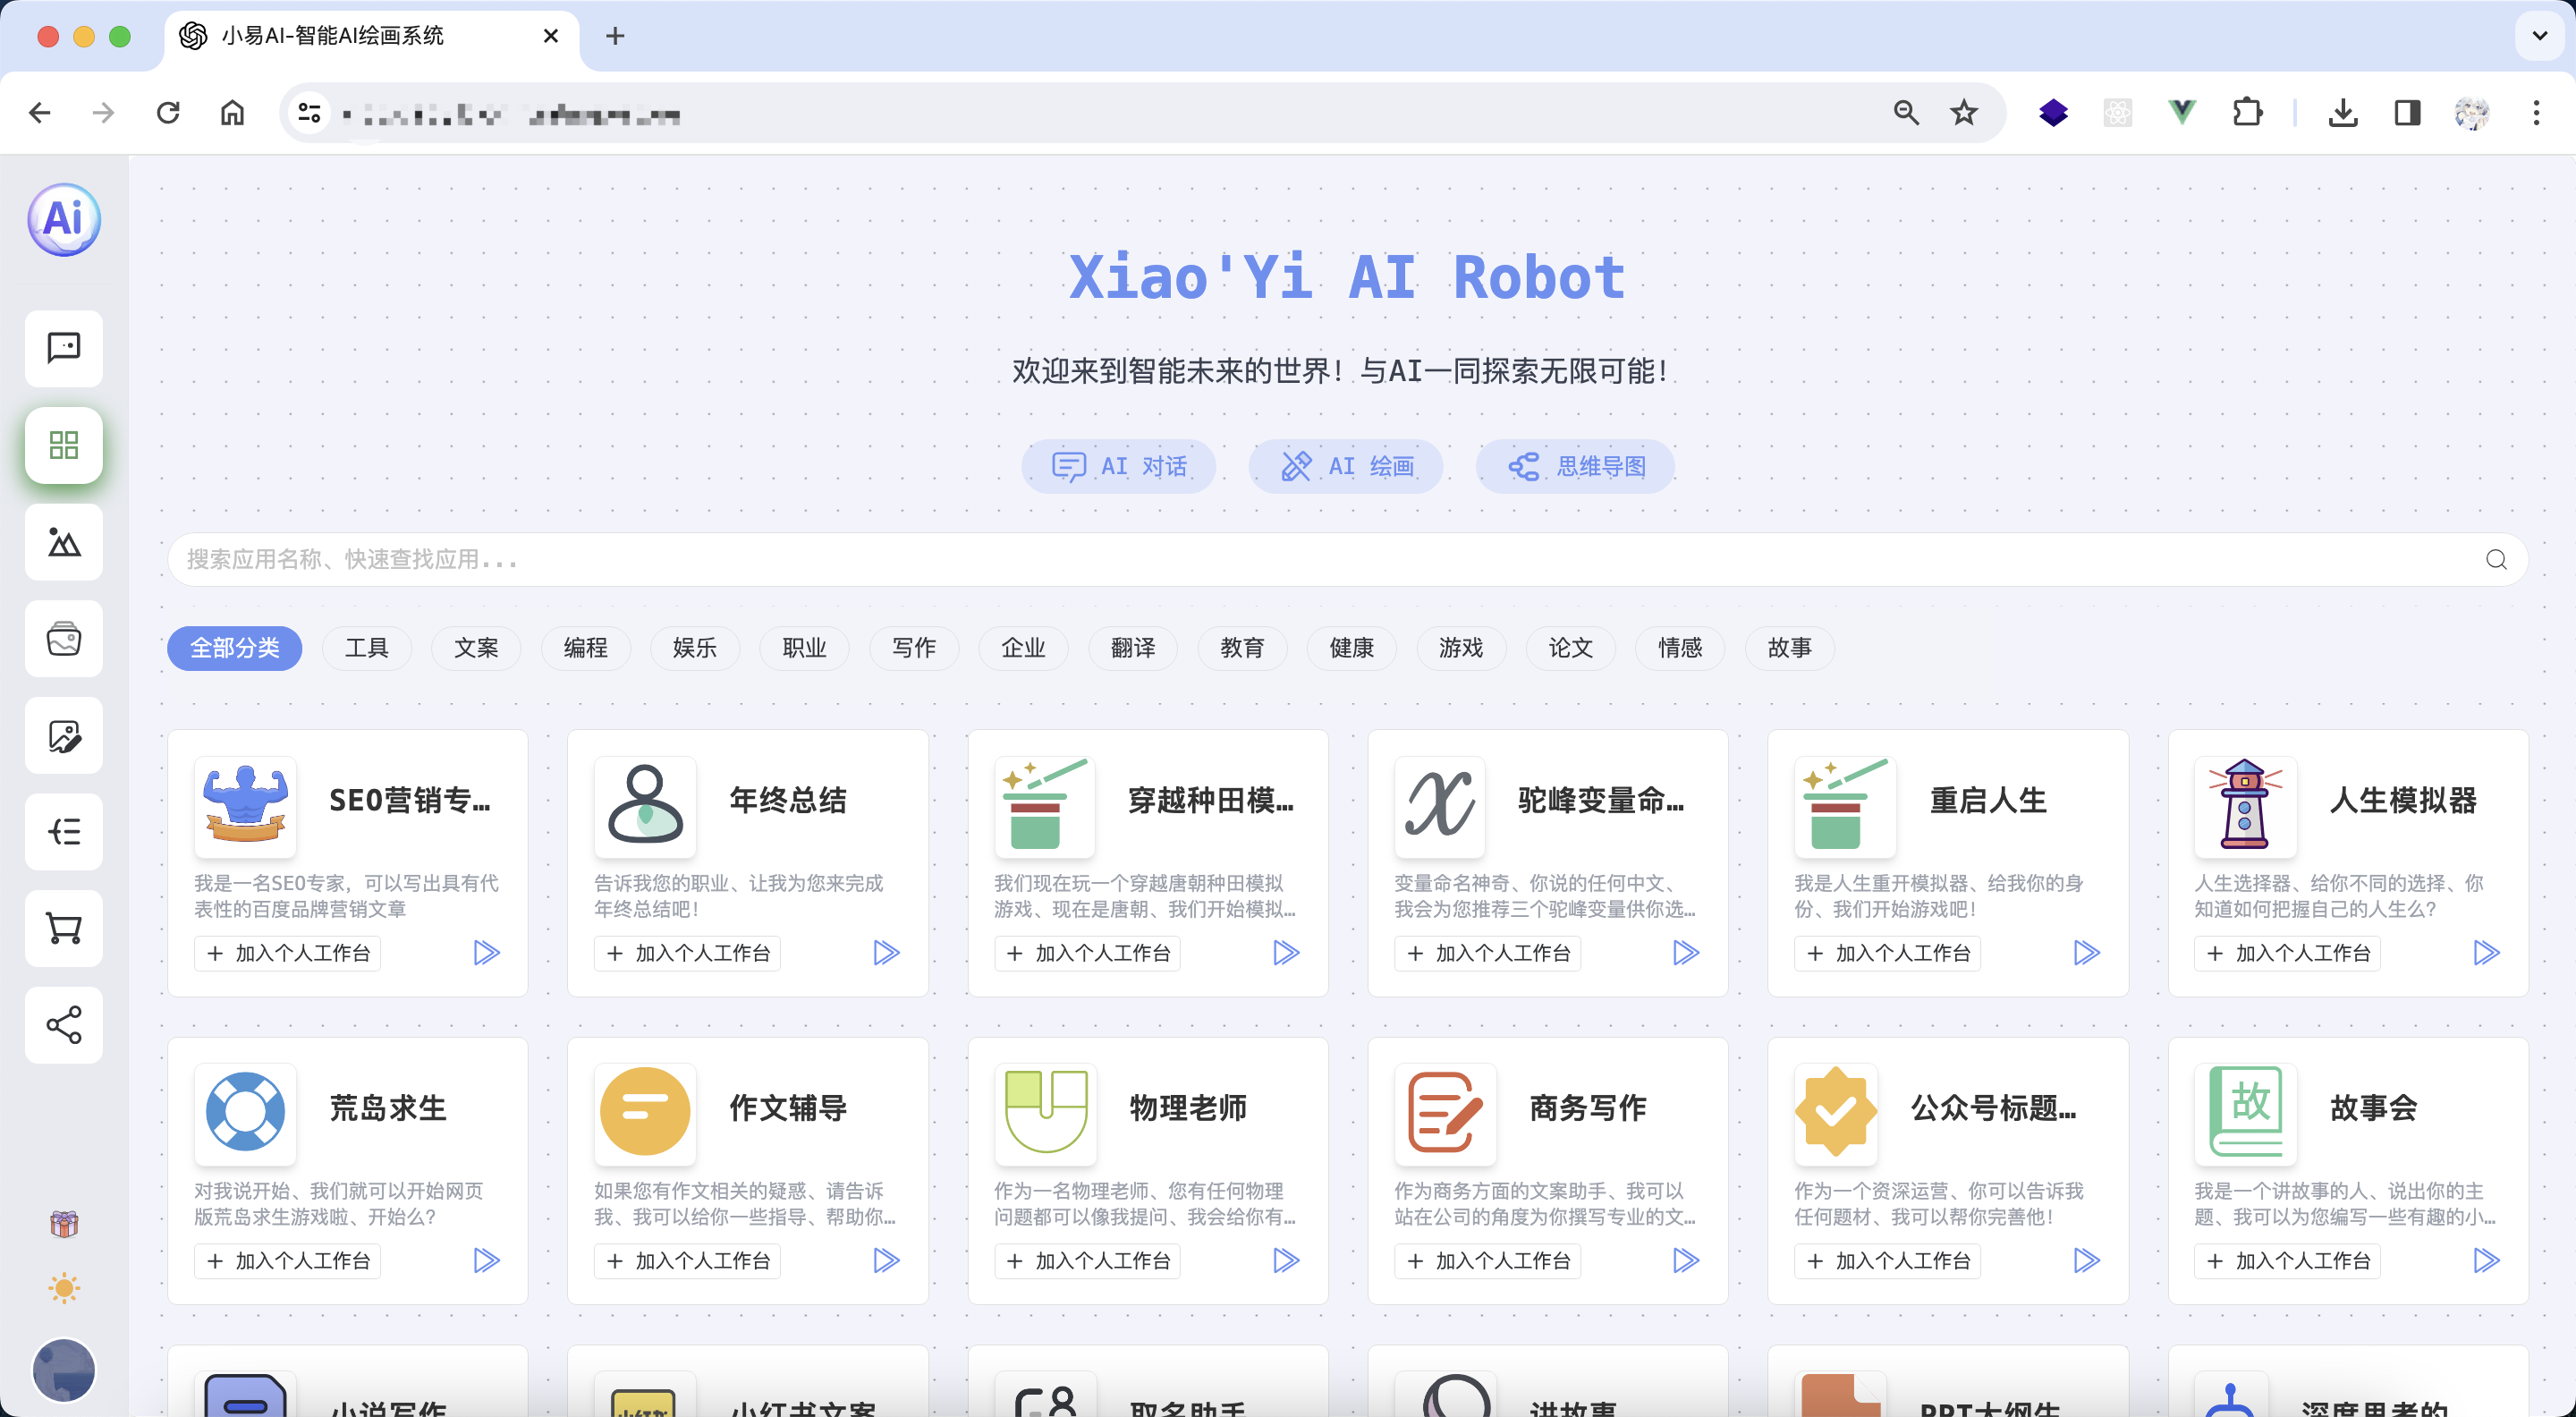Select the 企业 category tab
The image size is (2576, 1417).
[x=1024, y=648]
